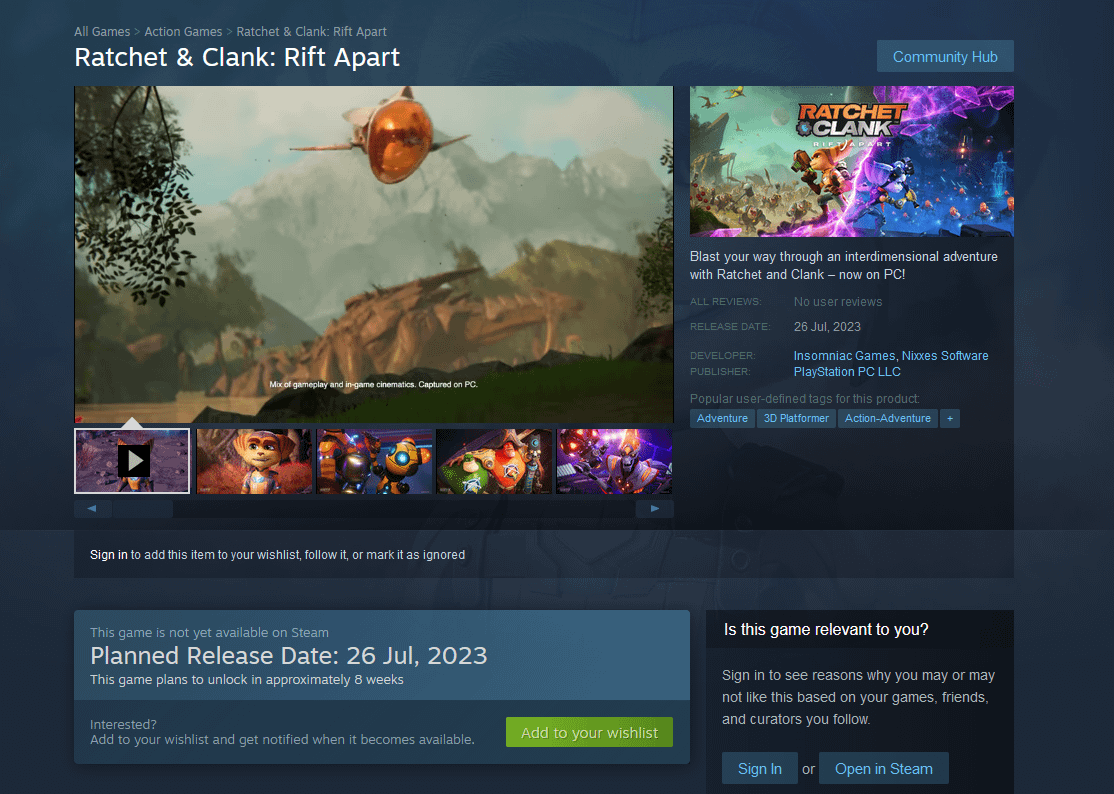The height and width of the screenshot is (794, 1114).
Task: Click the right arrow of the thumbnail strip
Action: [654, 509]
